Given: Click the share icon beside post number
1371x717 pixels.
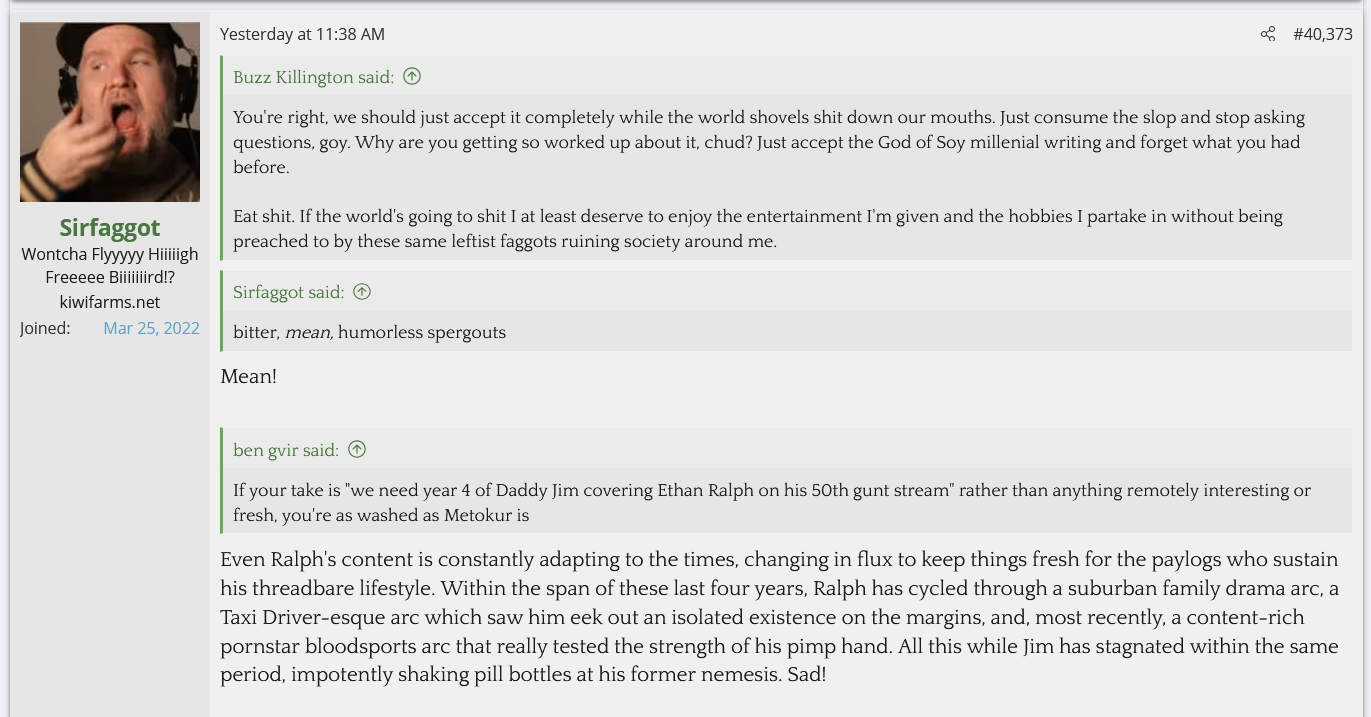Looking at the screenshot, I should (1267, 34).
